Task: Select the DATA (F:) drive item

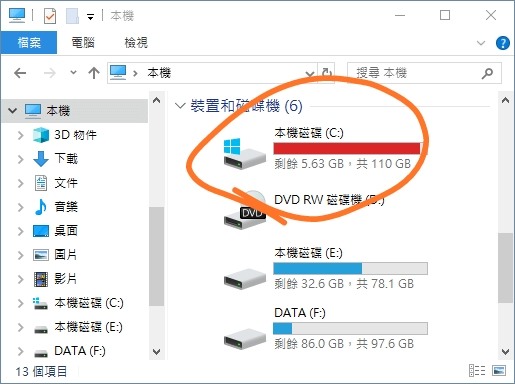Action: [x=326, y=328]
